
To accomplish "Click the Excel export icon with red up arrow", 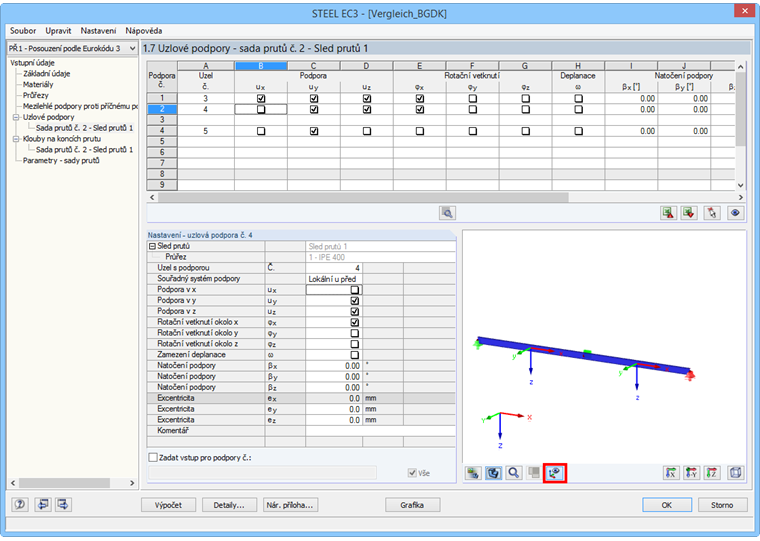I will click(668, 213).
